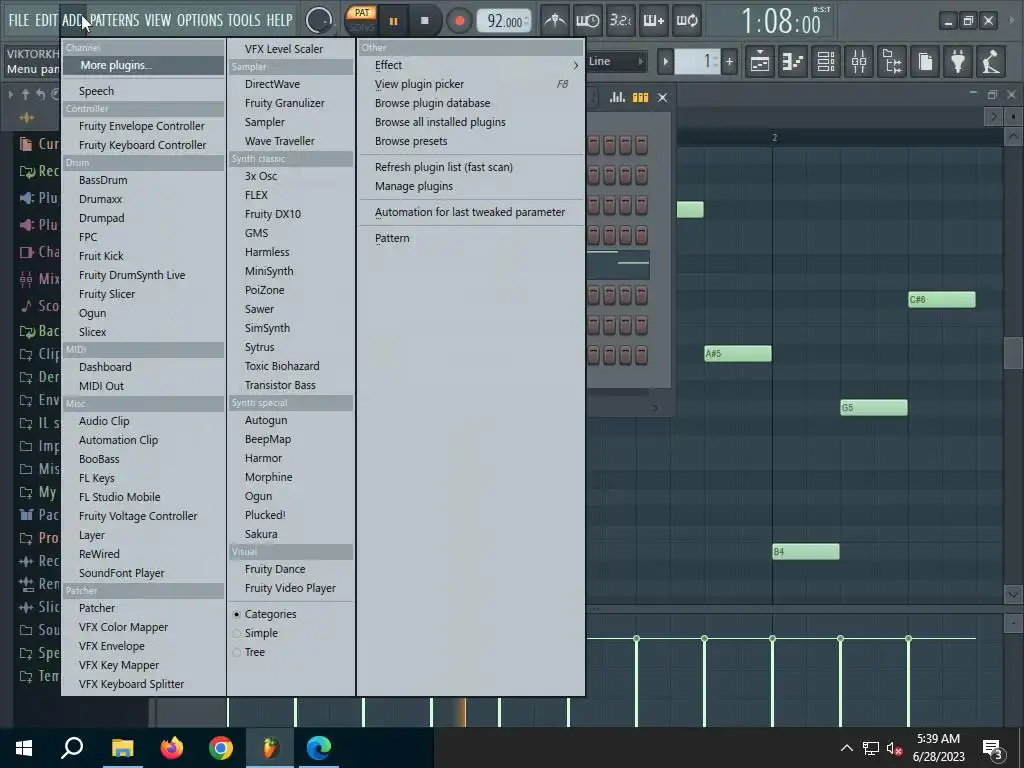Toggle the Browser toolbar icon

pos(892,62)
